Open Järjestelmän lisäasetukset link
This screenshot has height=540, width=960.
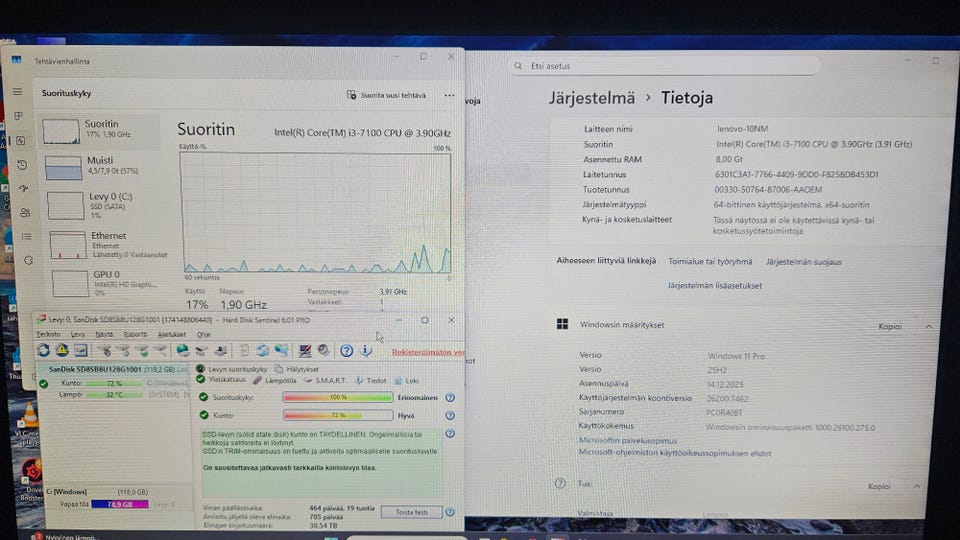coord(714,285)
